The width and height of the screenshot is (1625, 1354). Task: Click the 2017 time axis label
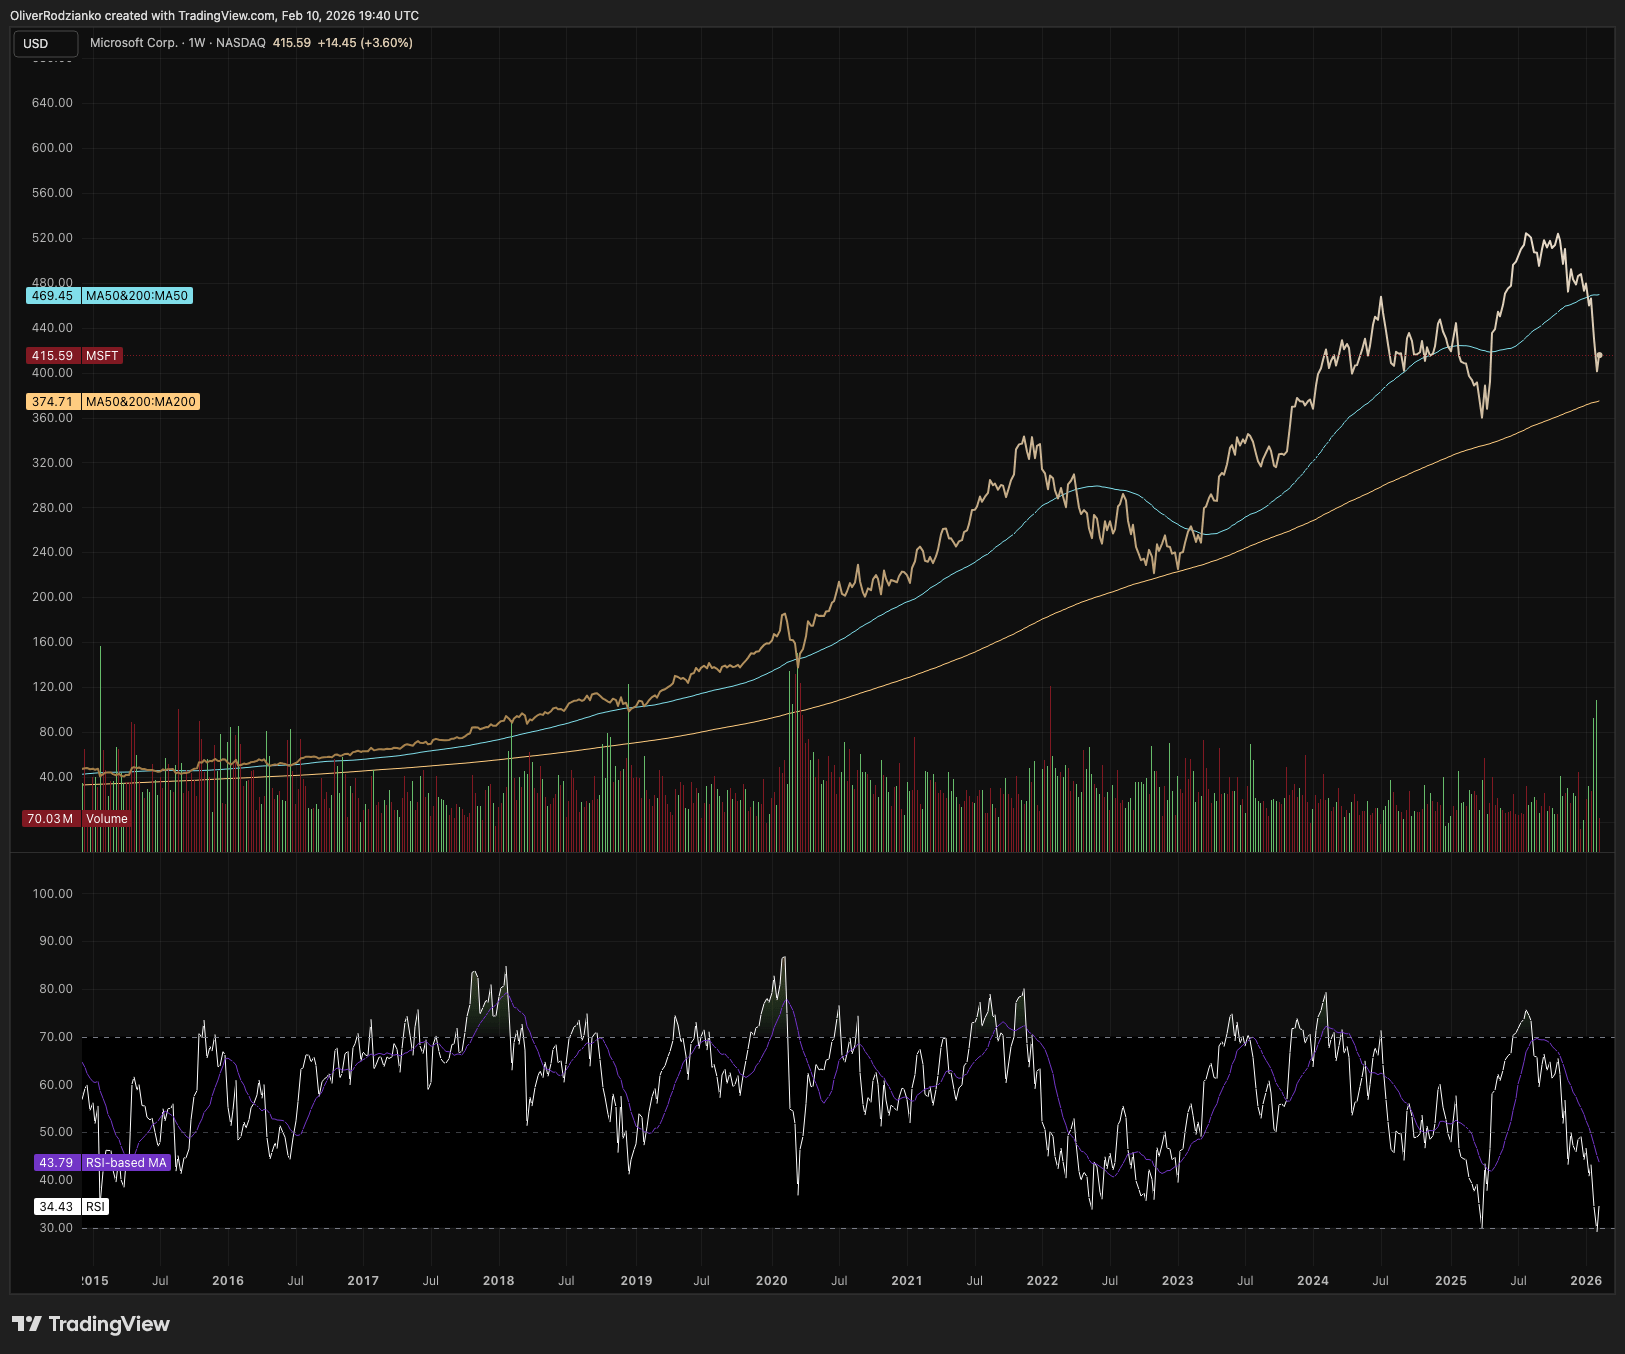coord(363,1281)
